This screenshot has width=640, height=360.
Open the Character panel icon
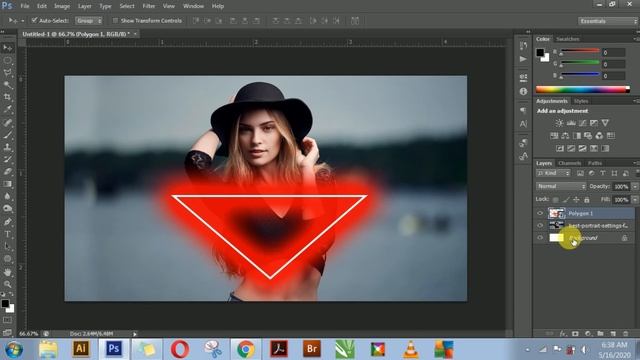[523, 124]
